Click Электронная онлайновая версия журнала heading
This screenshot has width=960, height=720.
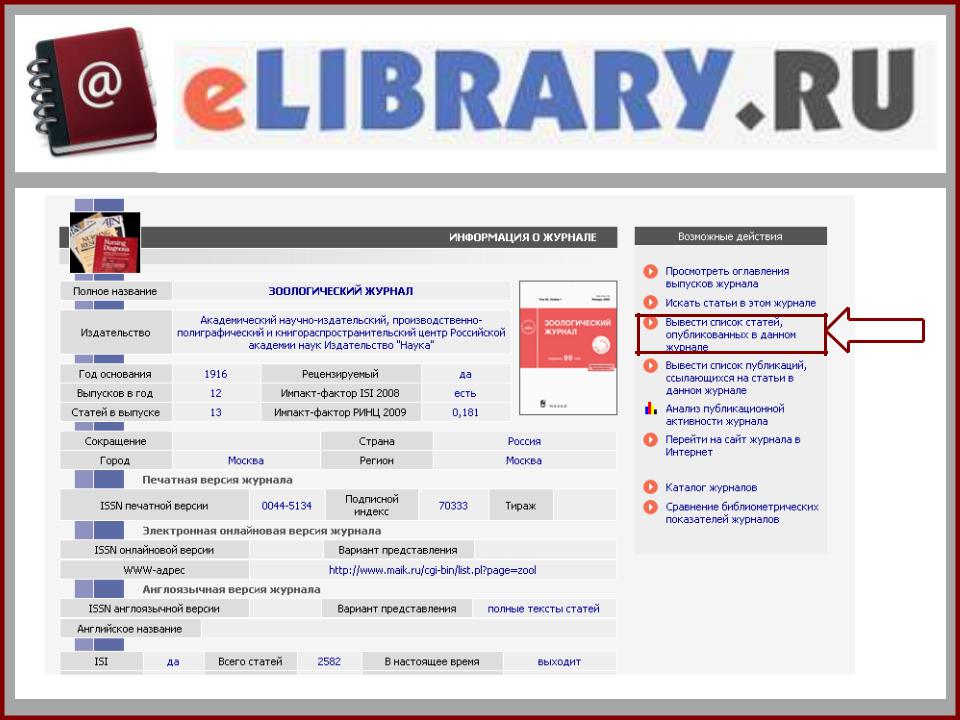click(261, 531)
